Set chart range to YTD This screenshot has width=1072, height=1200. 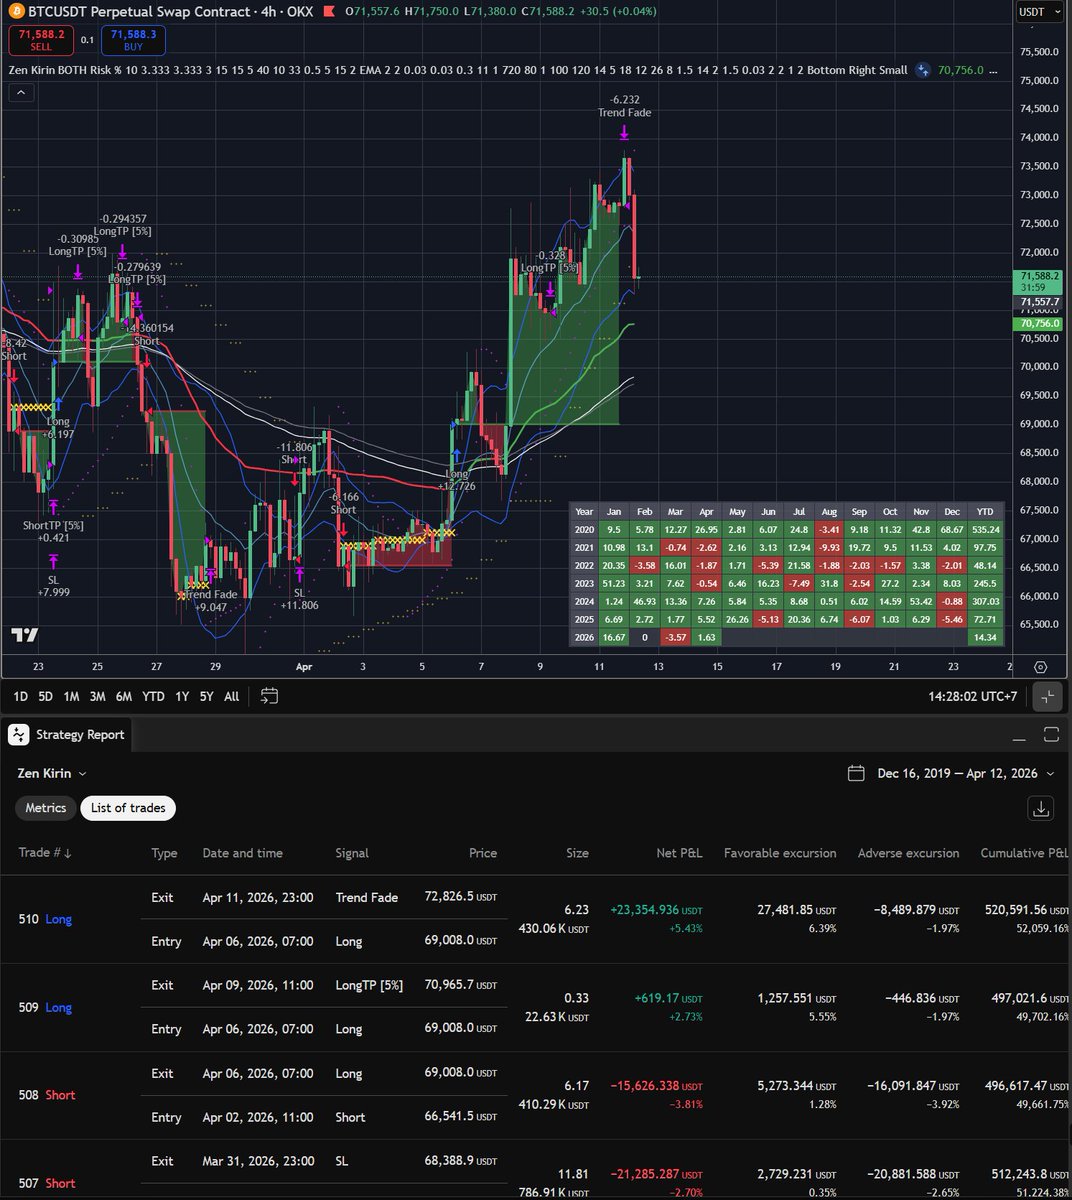point(153,696)
